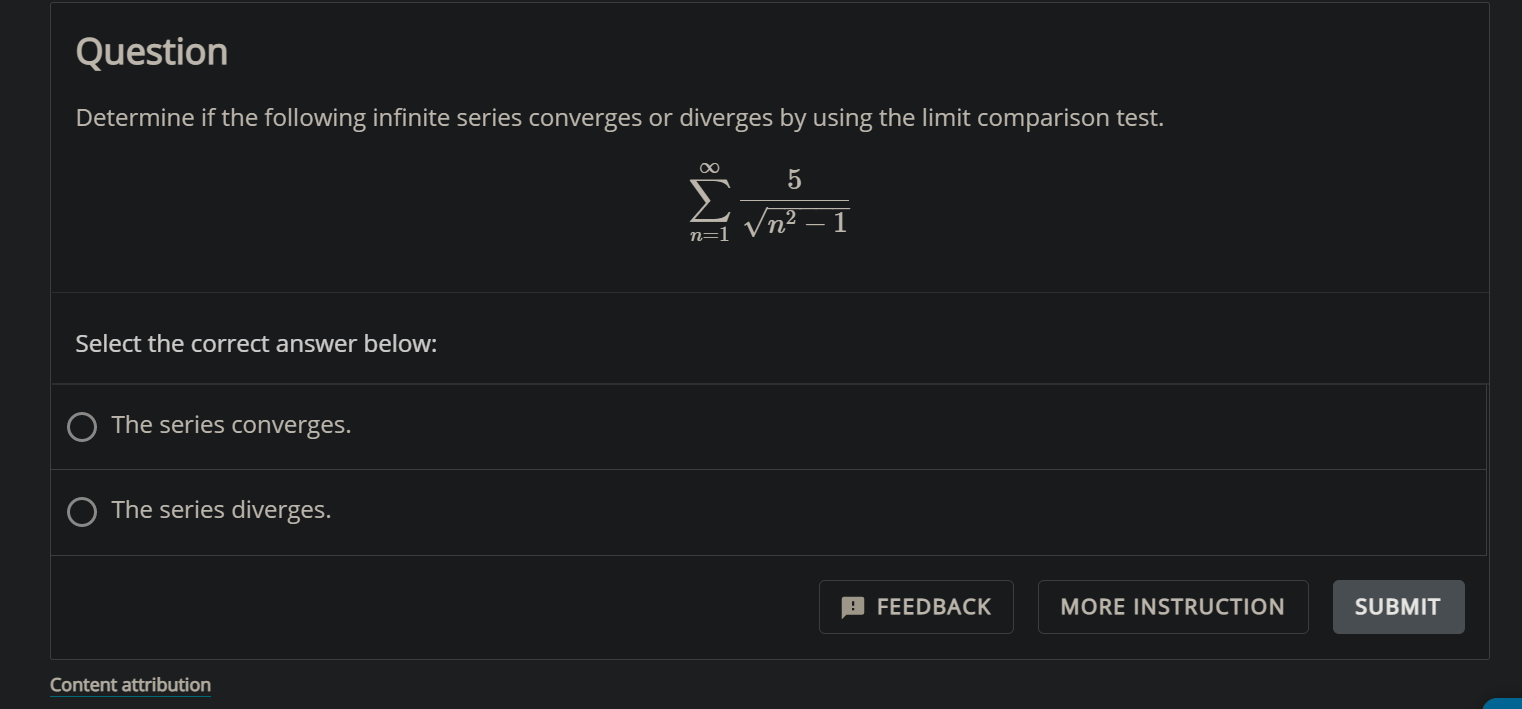Click the Select the correct answer below prompt
This screenshot has width=1522, height=709.
(256, 343)
